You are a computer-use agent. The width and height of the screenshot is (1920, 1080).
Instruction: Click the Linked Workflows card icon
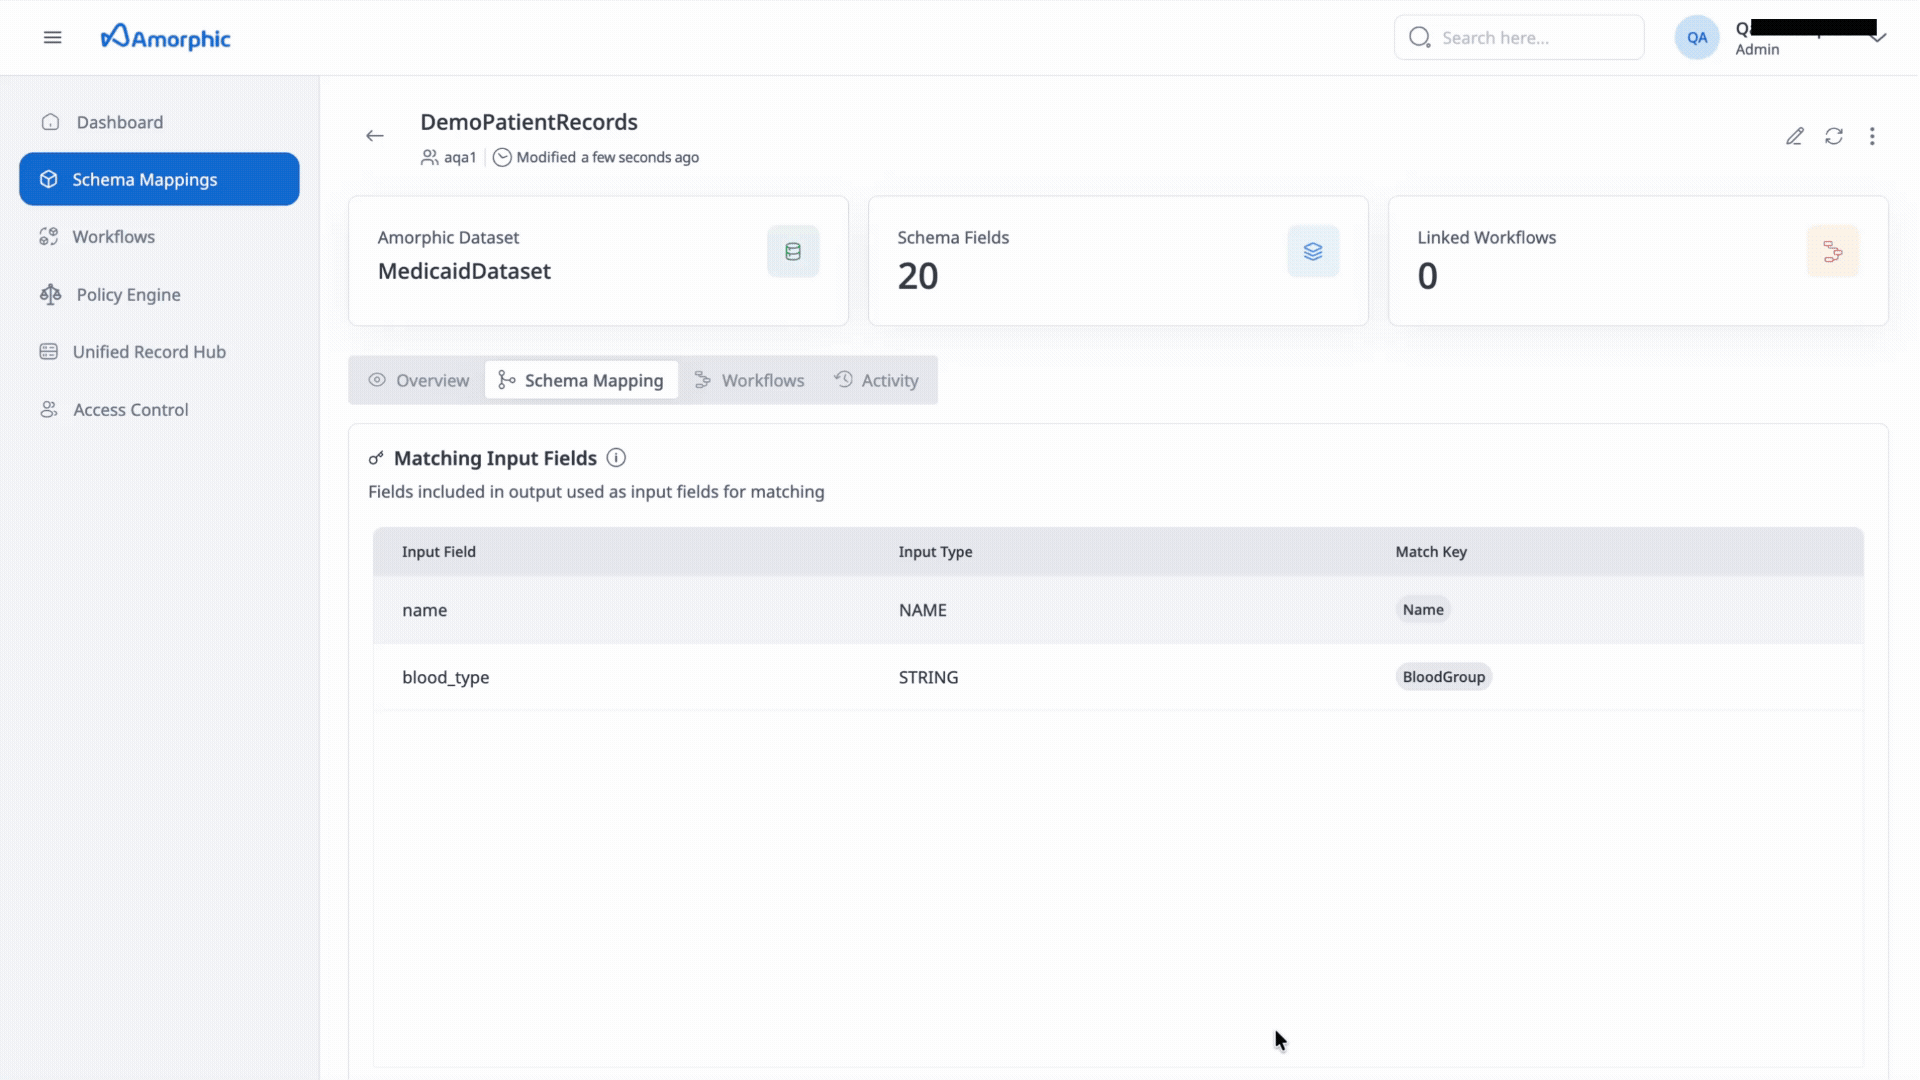coord(1832,252)
